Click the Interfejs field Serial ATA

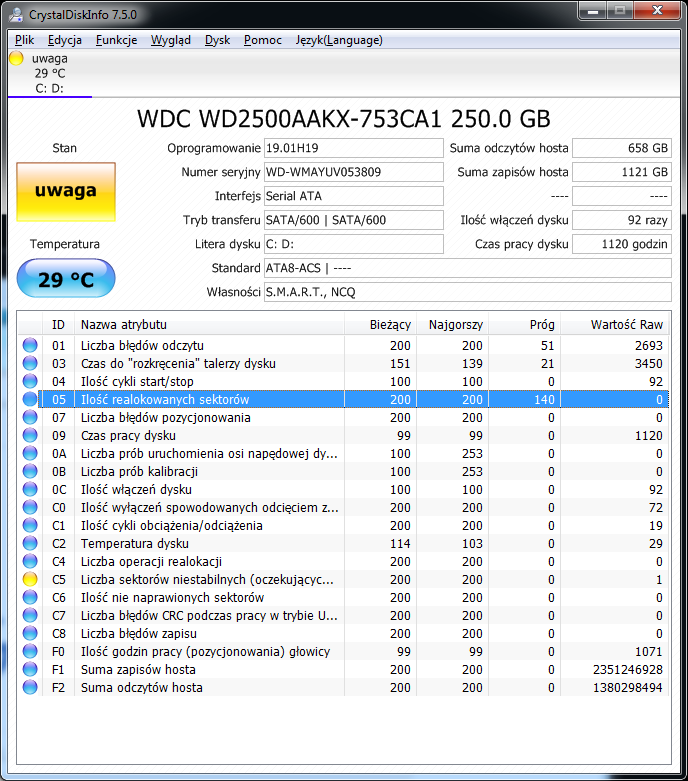click(354, 196)
